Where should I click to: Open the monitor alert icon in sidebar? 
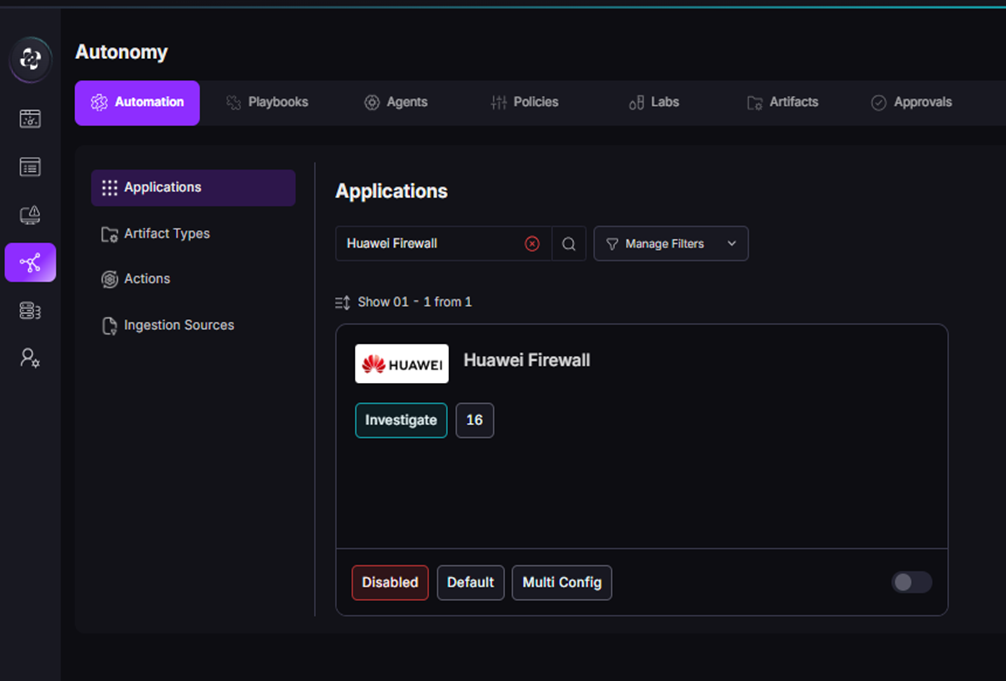tap(30, 215)
